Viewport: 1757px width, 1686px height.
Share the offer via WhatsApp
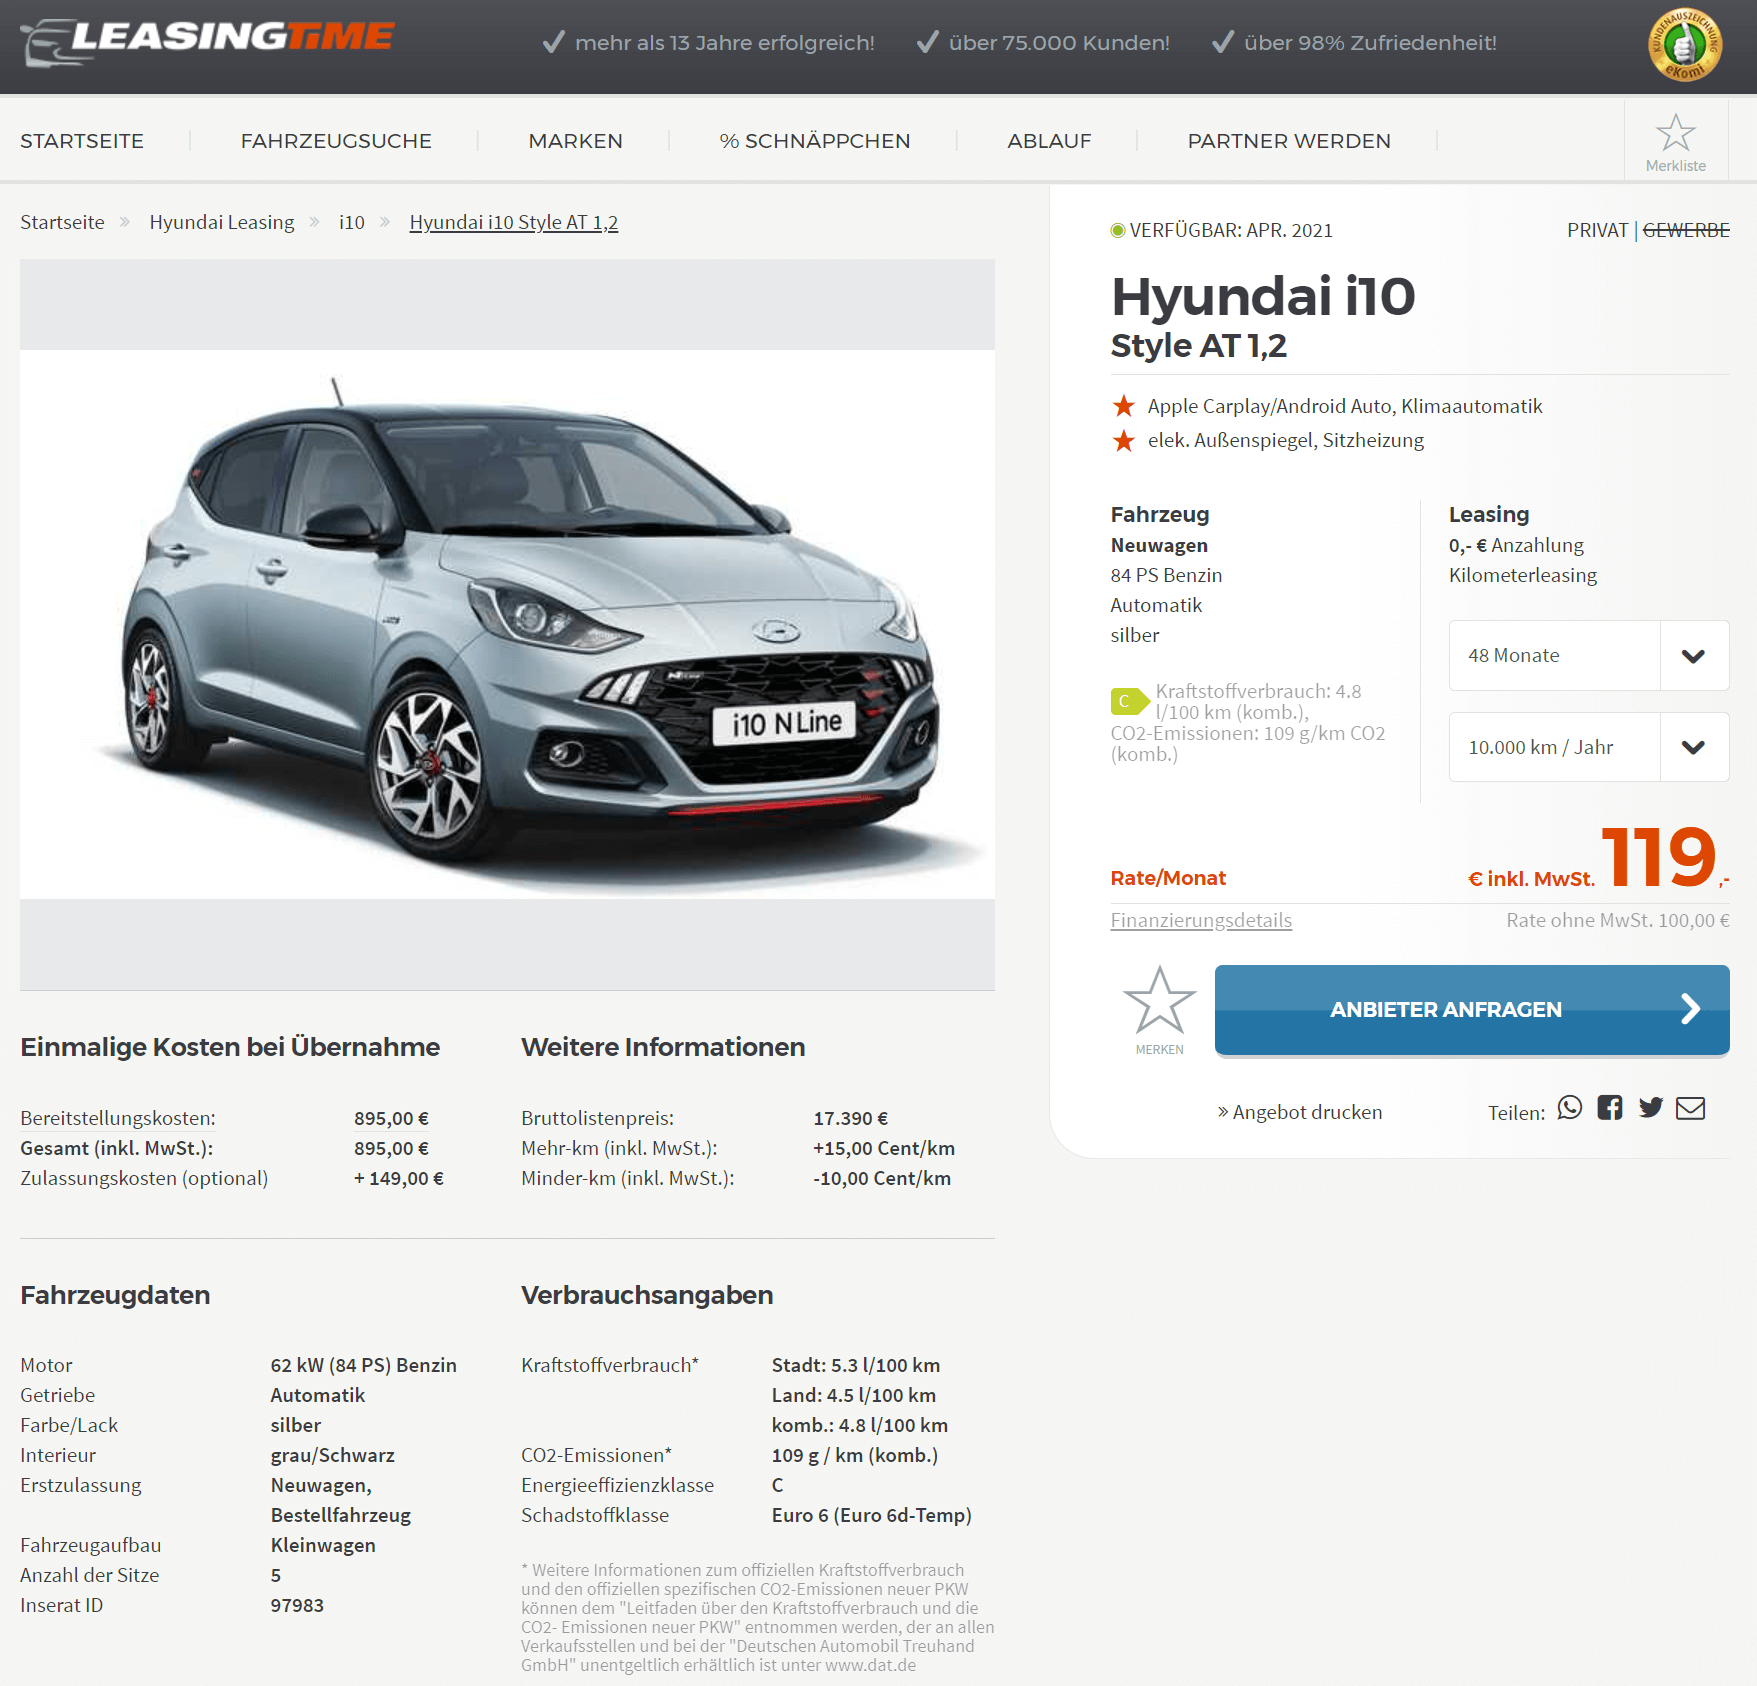[1570, 1108]
